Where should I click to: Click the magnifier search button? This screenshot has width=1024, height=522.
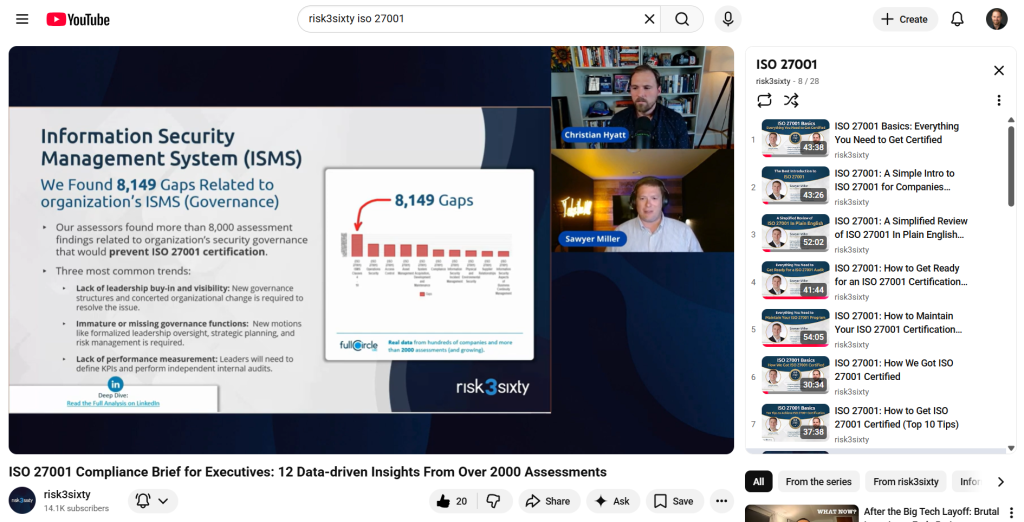[x=682, y=19]
